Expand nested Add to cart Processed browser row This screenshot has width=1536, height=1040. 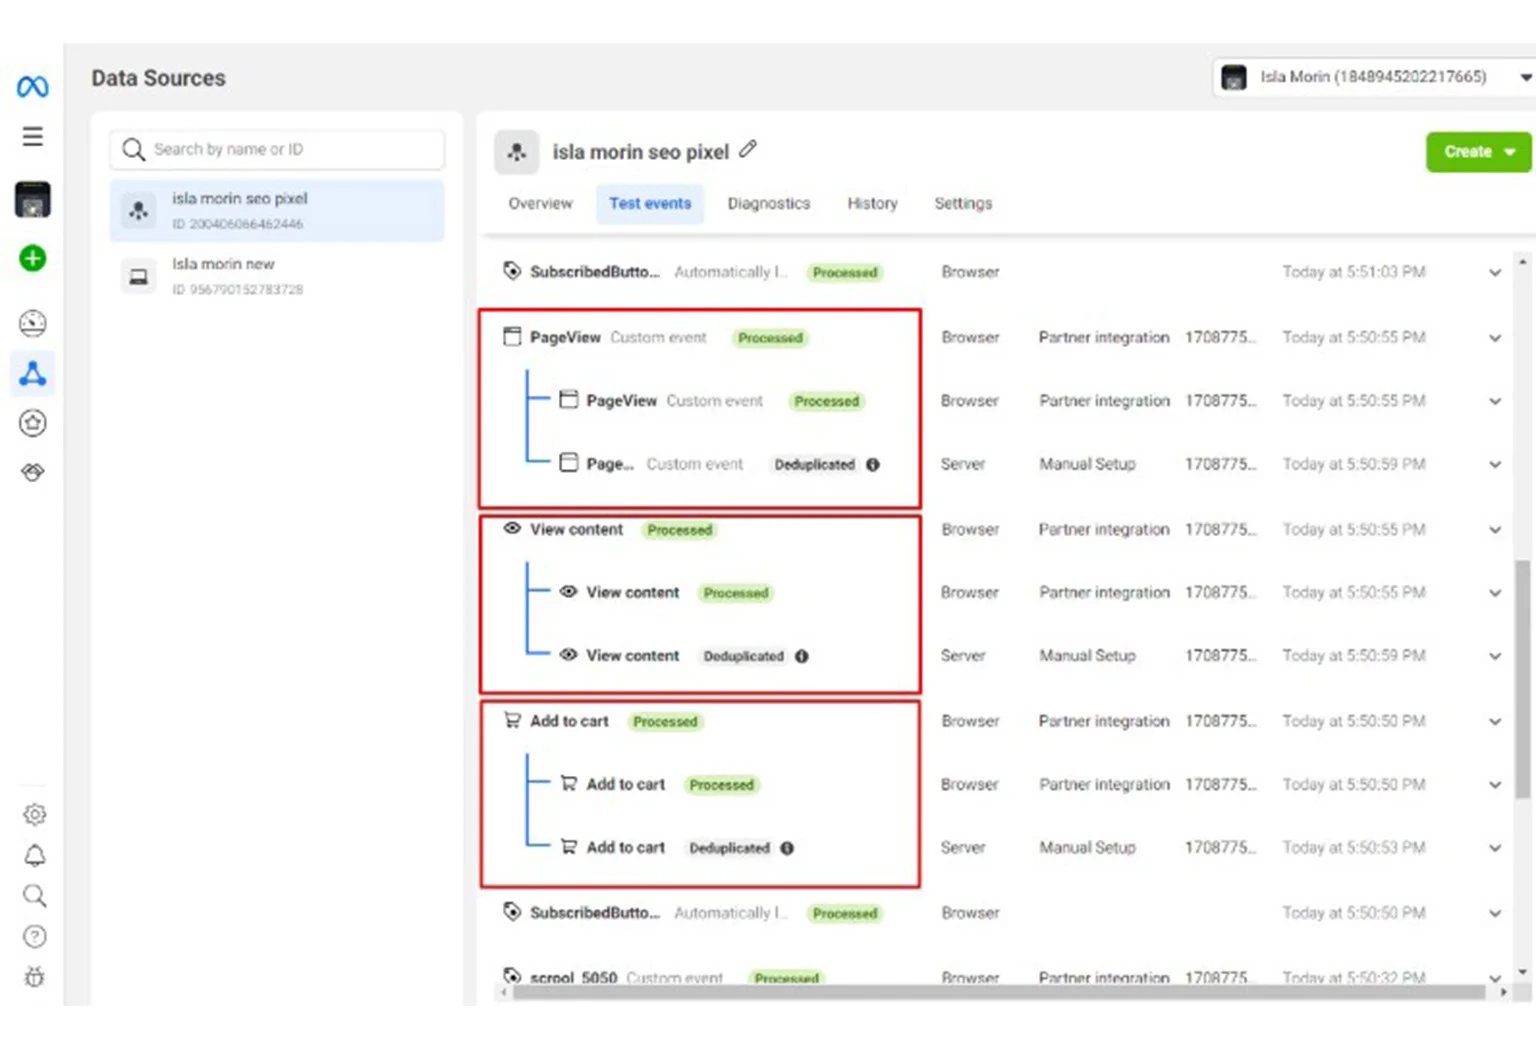point(1495,785)
